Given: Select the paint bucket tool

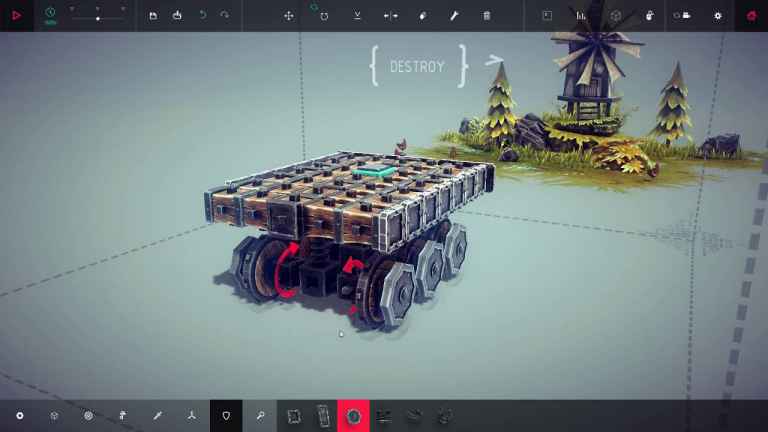Looking at the screenshot, I should [x=422, y=16].
